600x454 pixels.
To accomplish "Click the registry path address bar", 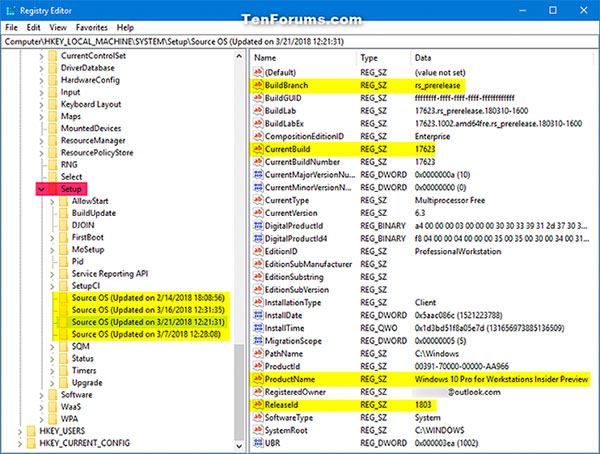I will point(300,42).
